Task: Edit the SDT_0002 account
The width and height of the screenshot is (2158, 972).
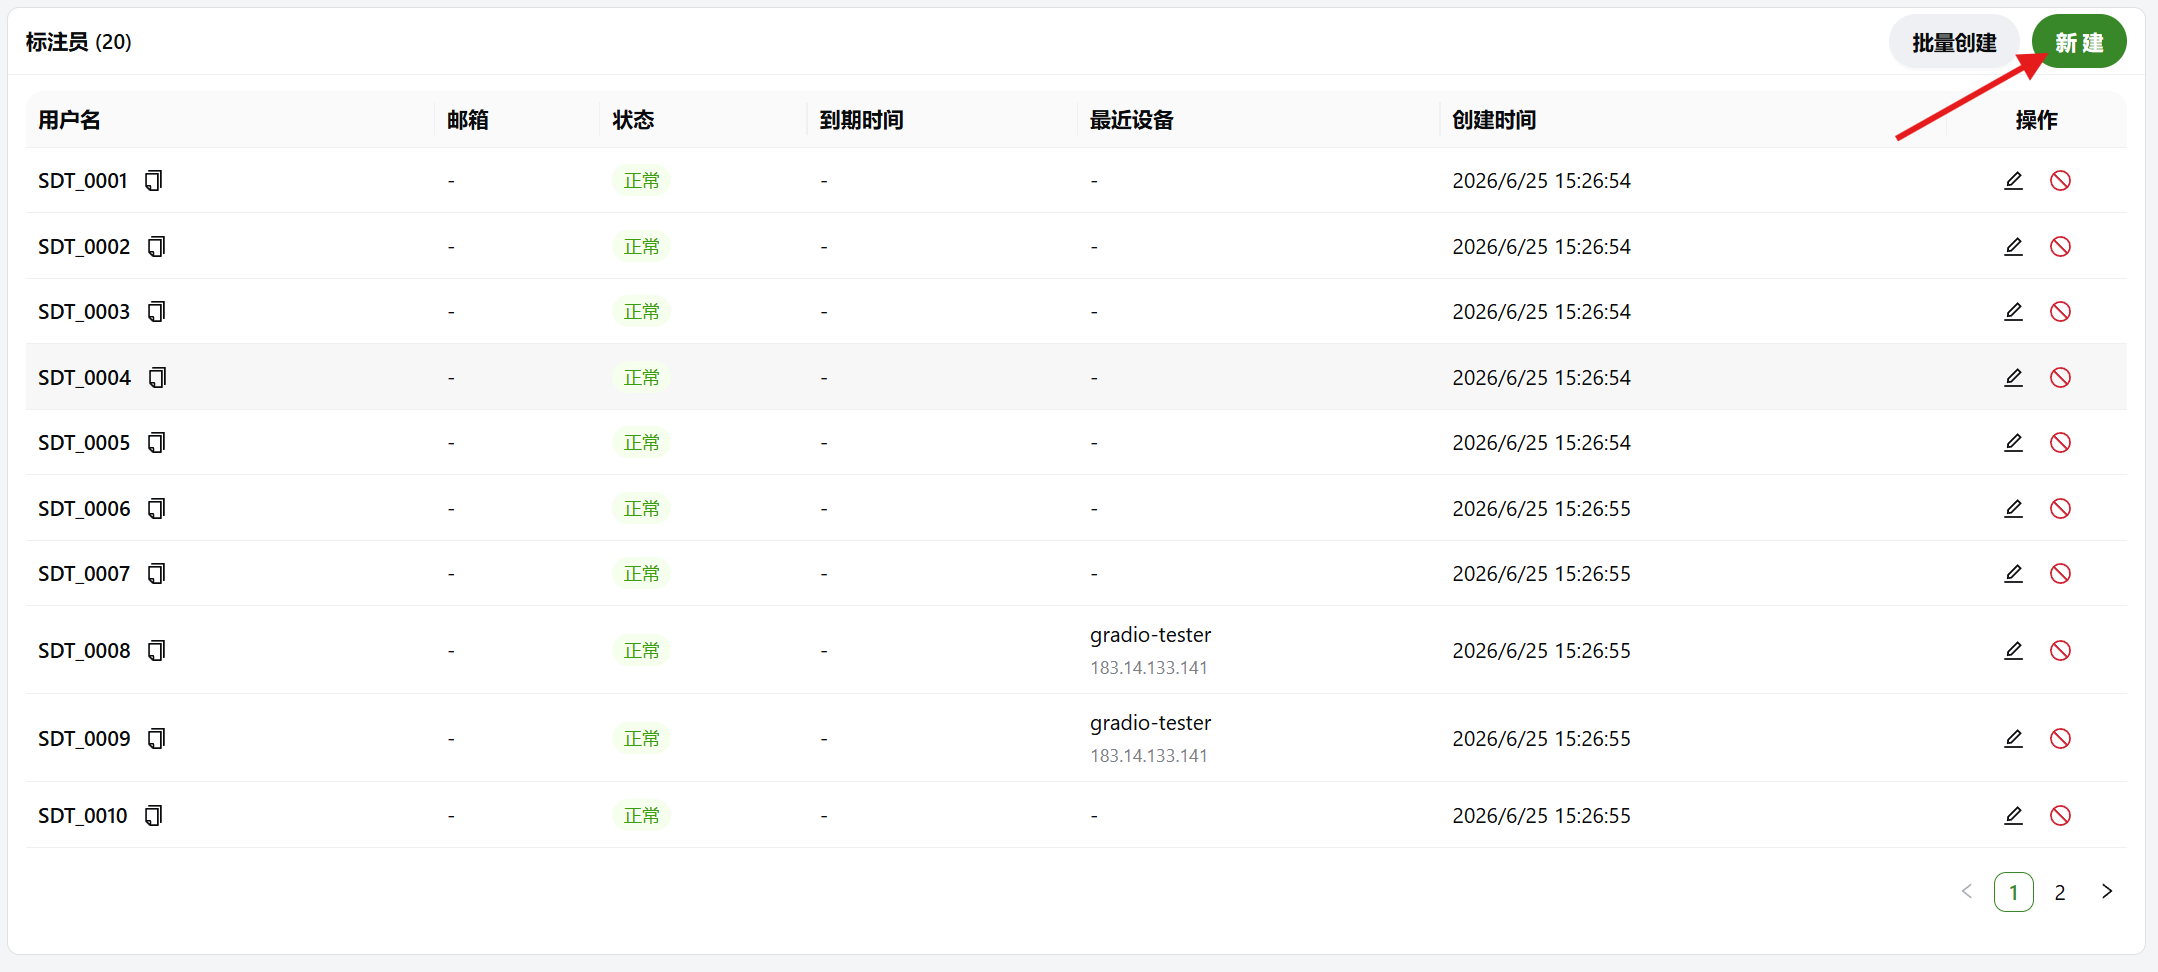Action: pyautogui.click(x=2013, y=247)
